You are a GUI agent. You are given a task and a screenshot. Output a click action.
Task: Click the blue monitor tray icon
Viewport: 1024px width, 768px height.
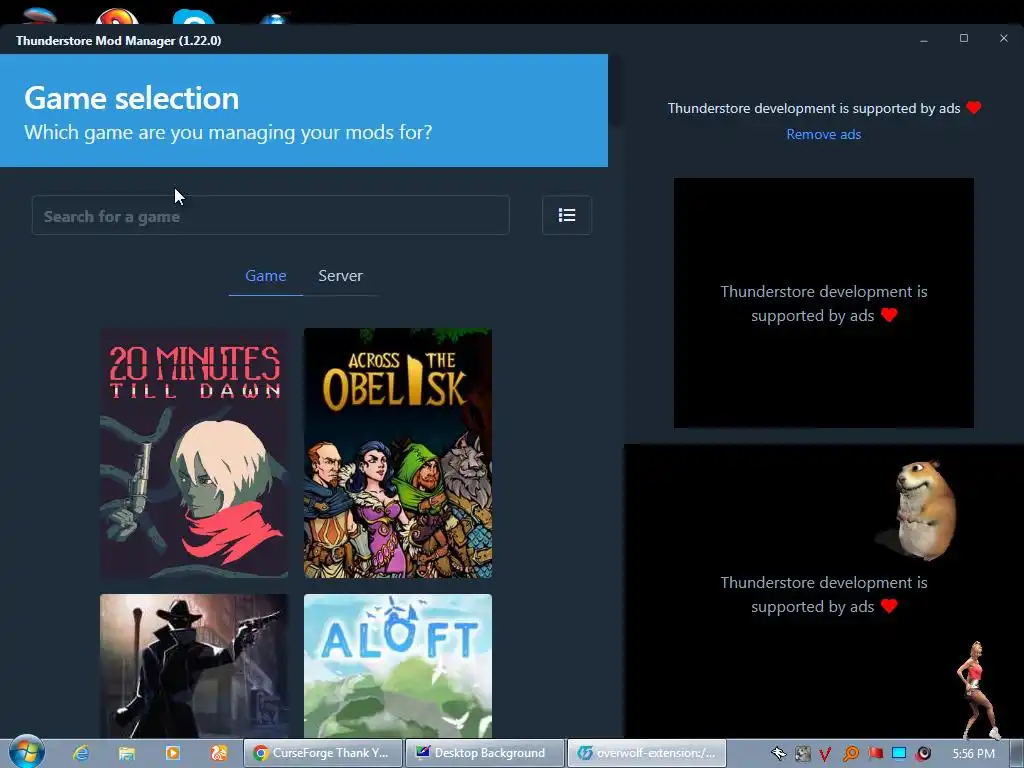point(899,754)
